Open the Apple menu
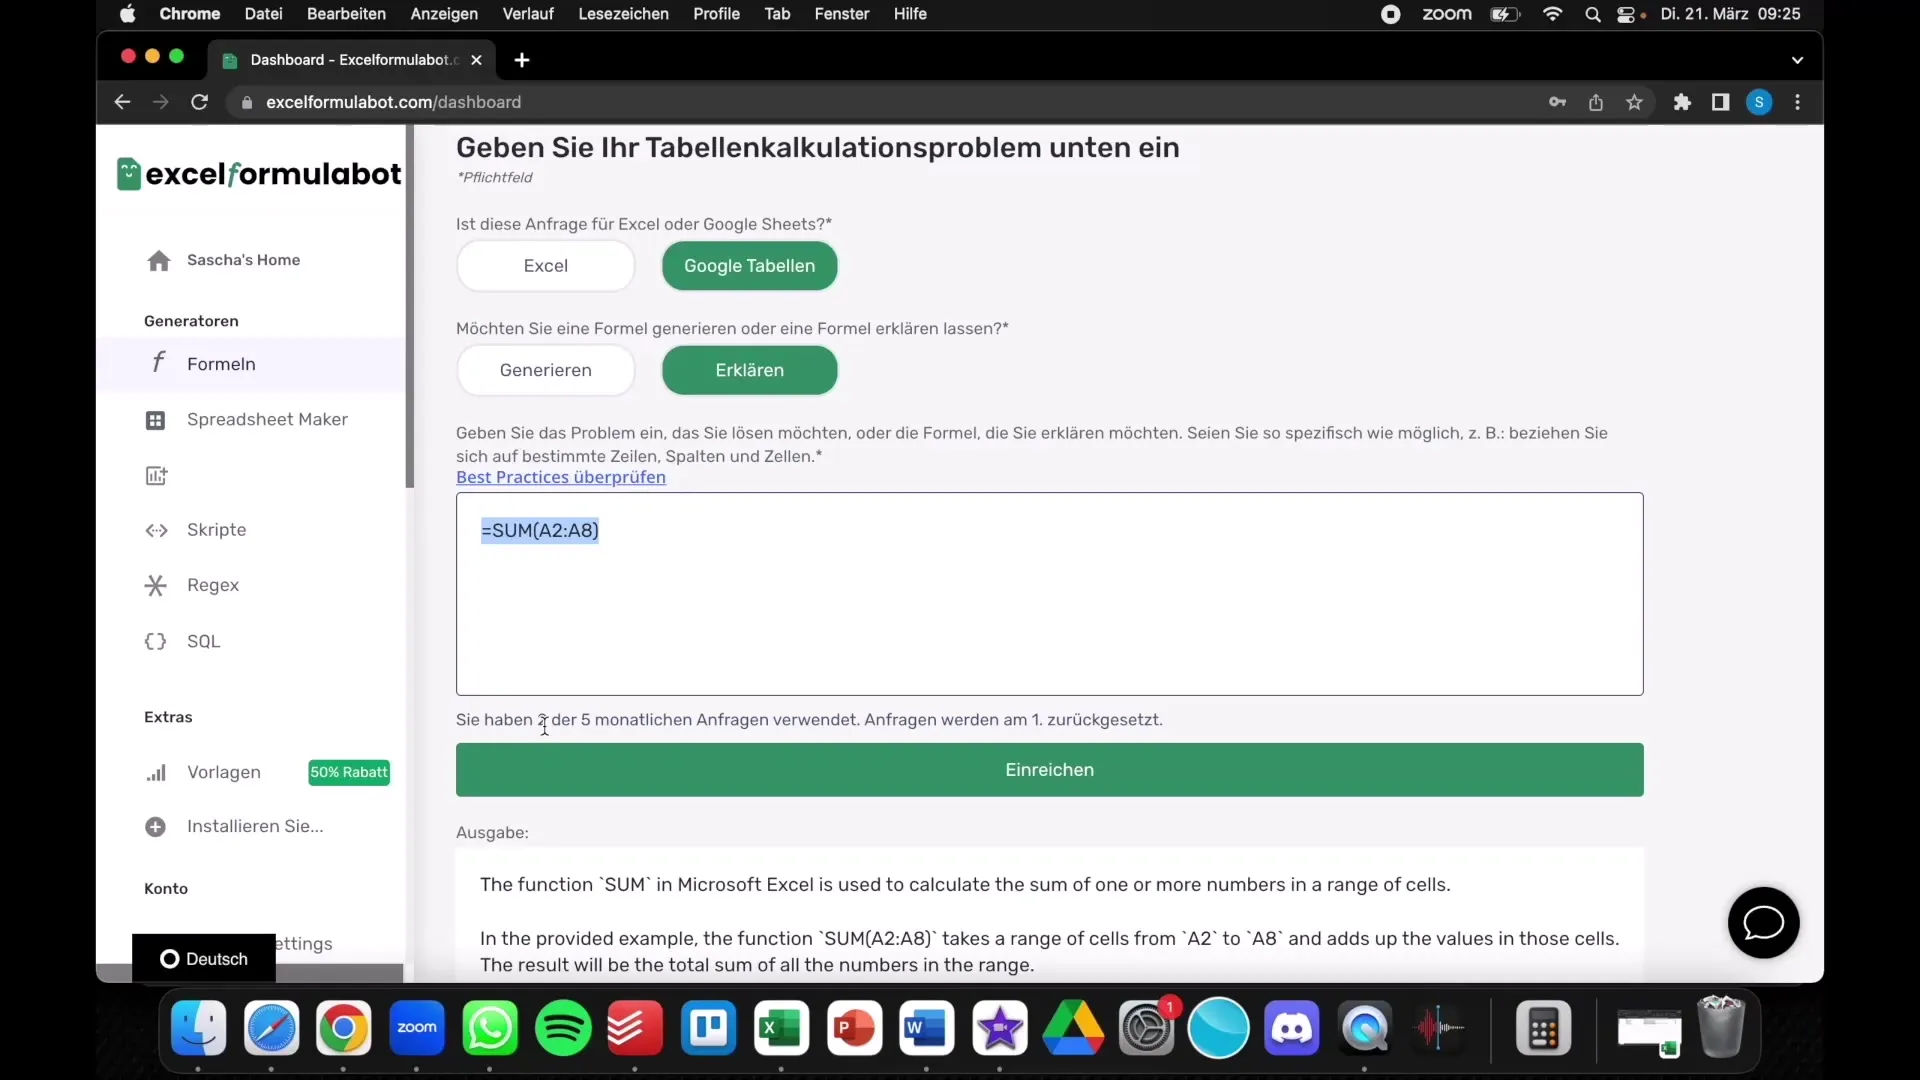Screen dimensions: 1920x1080 127,14
